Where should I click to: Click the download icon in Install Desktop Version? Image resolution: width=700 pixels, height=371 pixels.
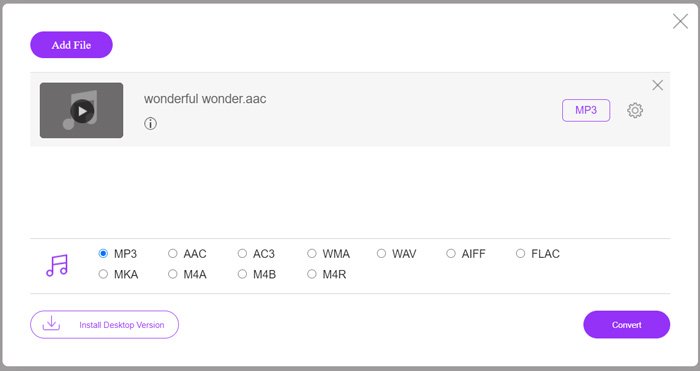51,323
